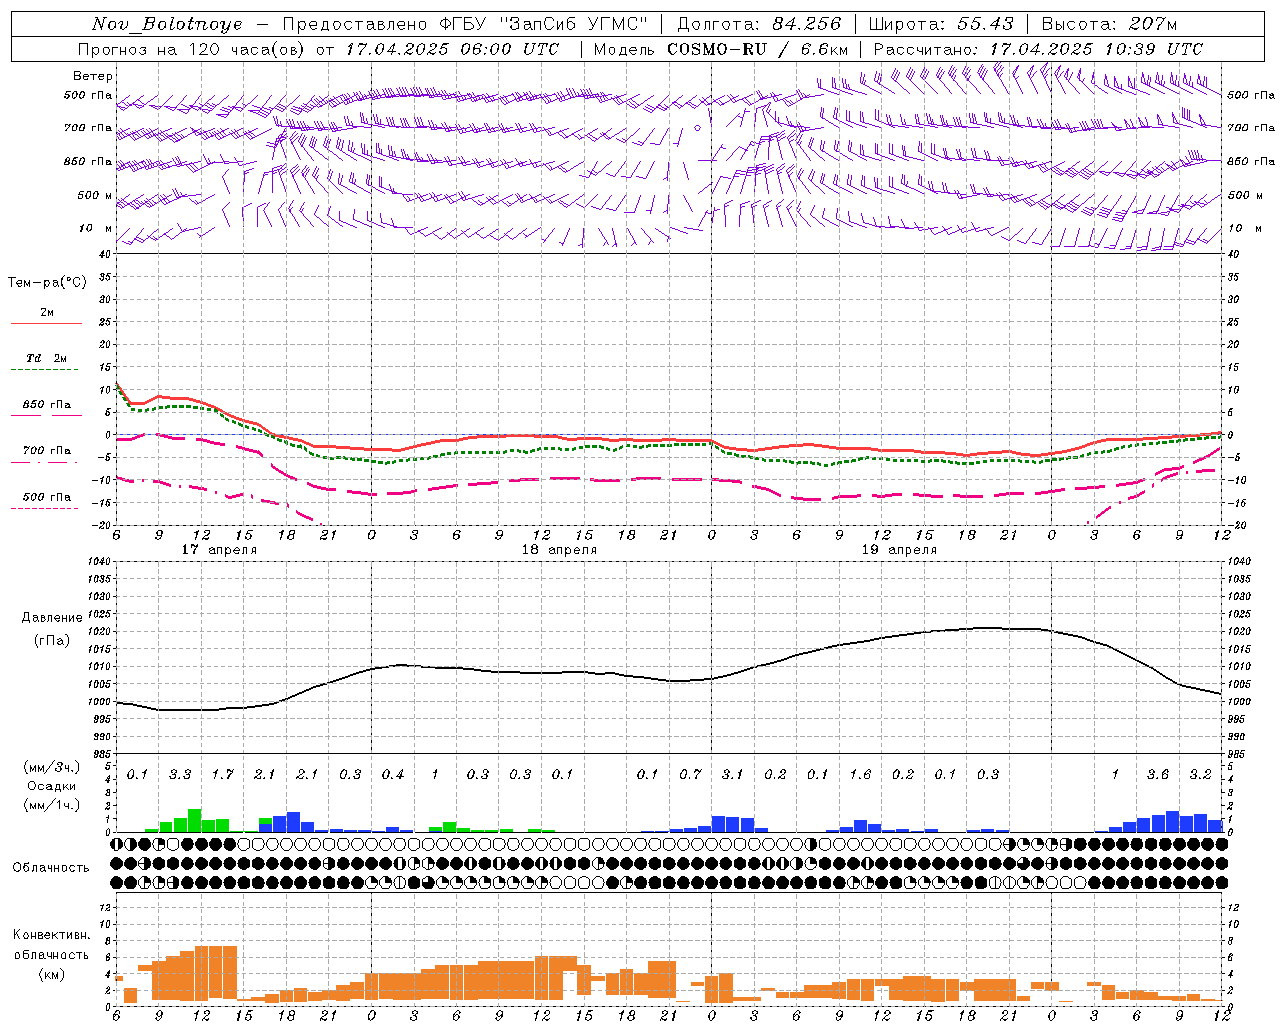This screenshot has height=1024, width=1280.
Task: Click the 17 апреля date label
Action: [x=219, y=550]
